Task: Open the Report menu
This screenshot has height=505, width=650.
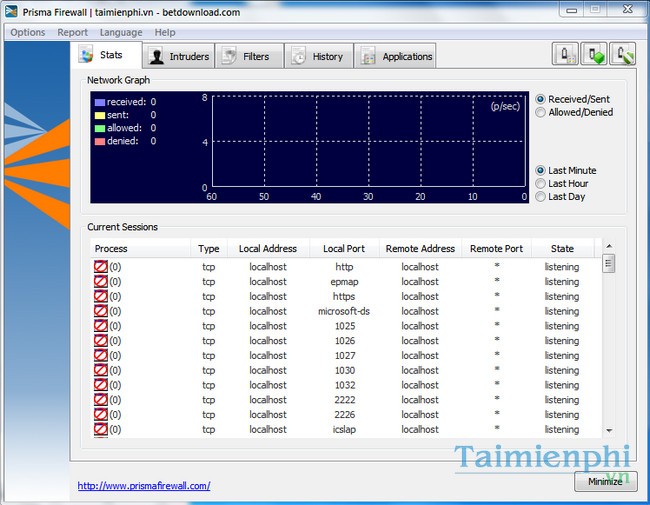Action: pos(72,32)
